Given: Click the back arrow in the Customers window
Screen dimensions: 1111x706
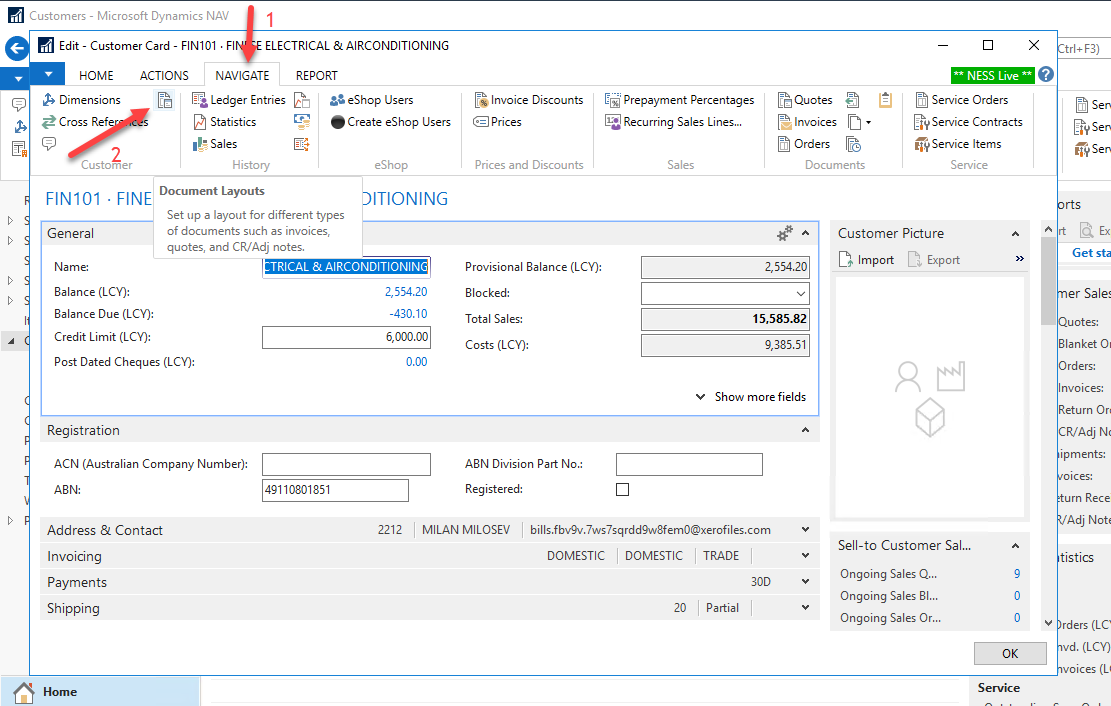Looking at the screenshot, I should point(16,49).
